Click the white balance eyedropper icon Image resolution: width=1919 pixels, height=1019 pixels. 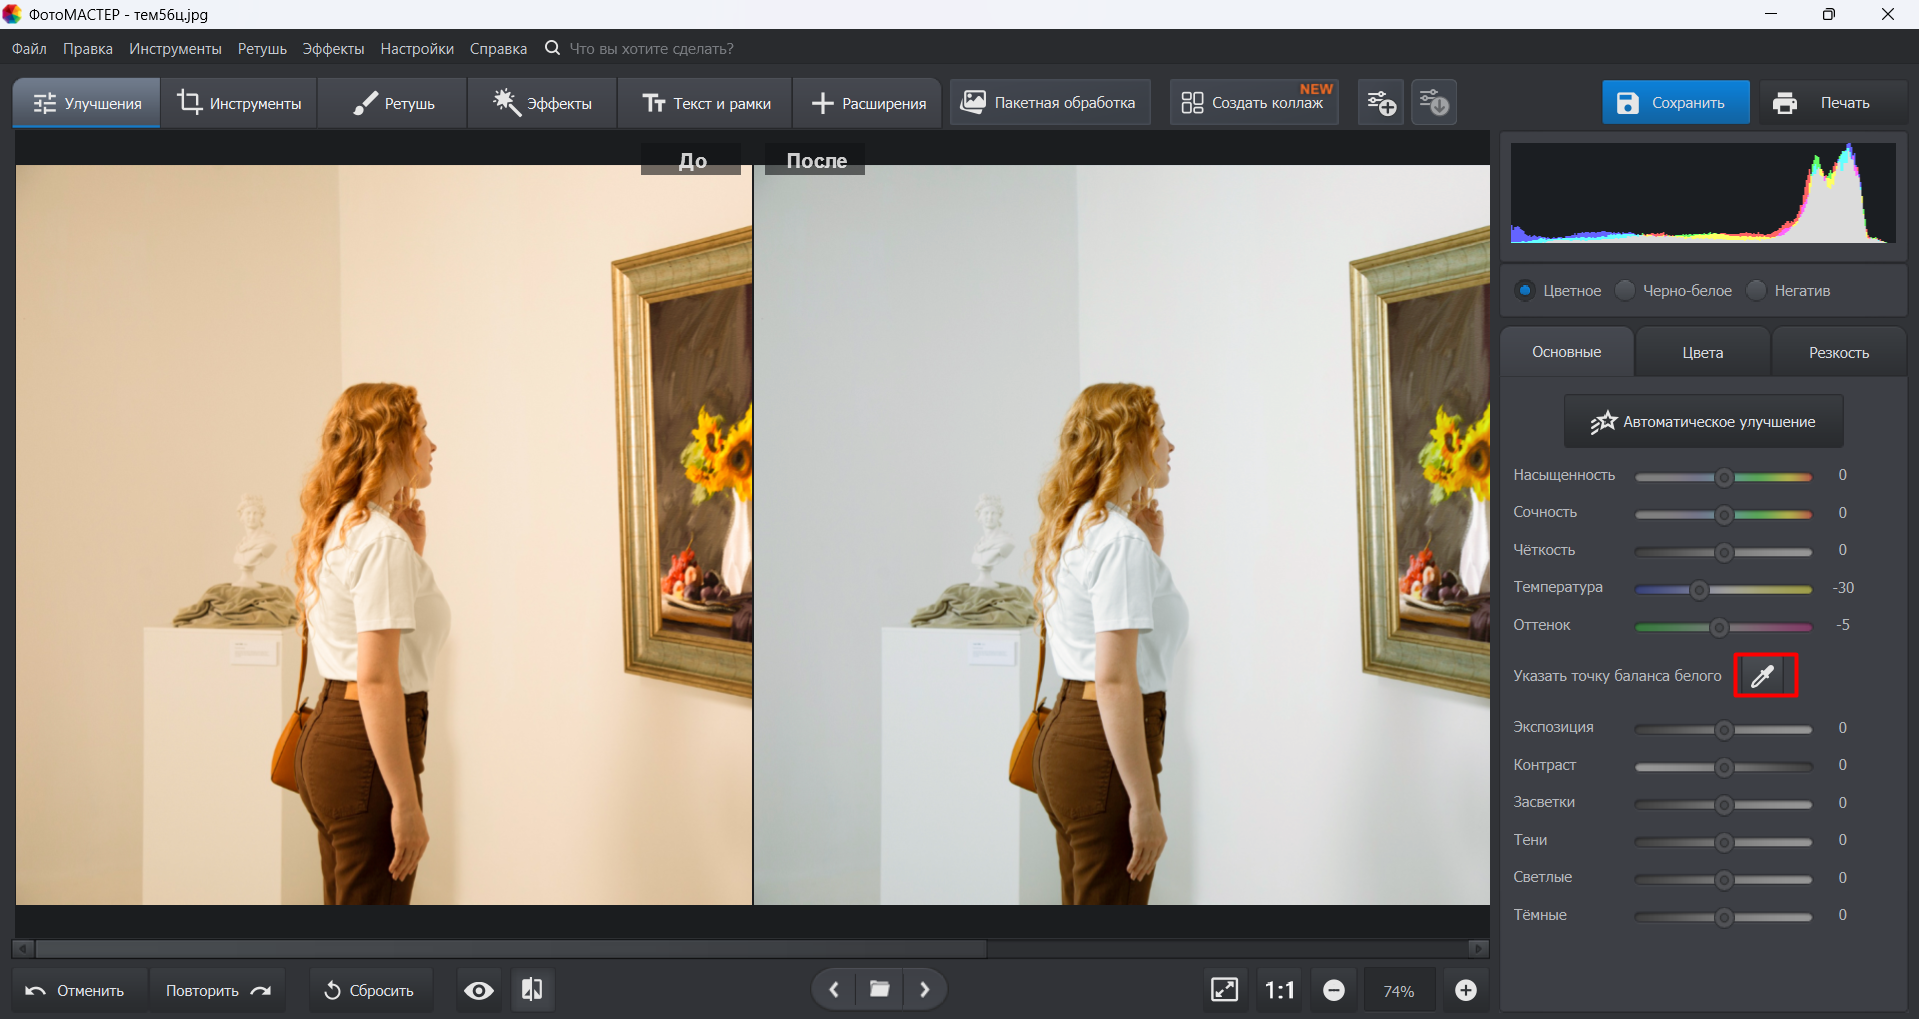click(x=1764, y=676)
